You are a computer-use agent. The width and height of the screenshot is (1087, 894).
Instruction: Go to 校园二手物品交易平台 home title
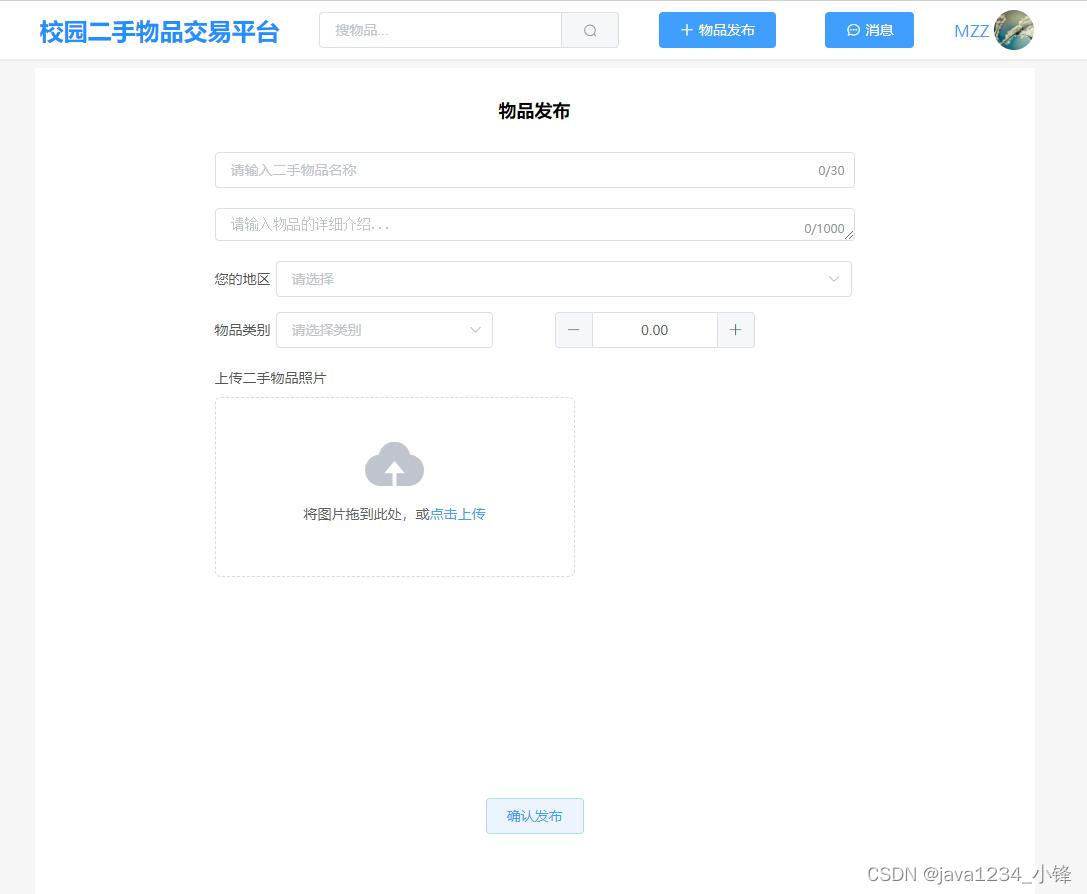pyautogui.click(x=159, y=32)
